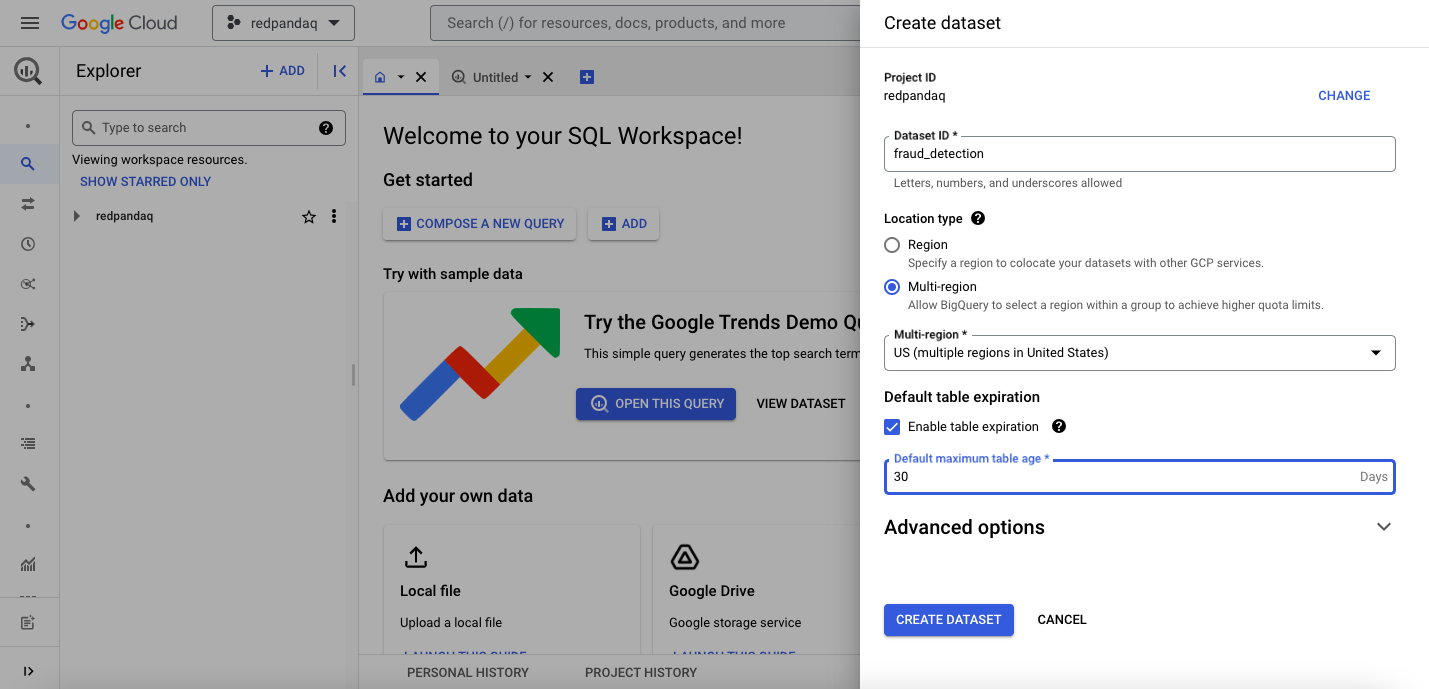The width and height of the screenshot is (1429, 689).
Task: Click the Google Trends colorful arrow graphic
Action: (x=480, y=364)
